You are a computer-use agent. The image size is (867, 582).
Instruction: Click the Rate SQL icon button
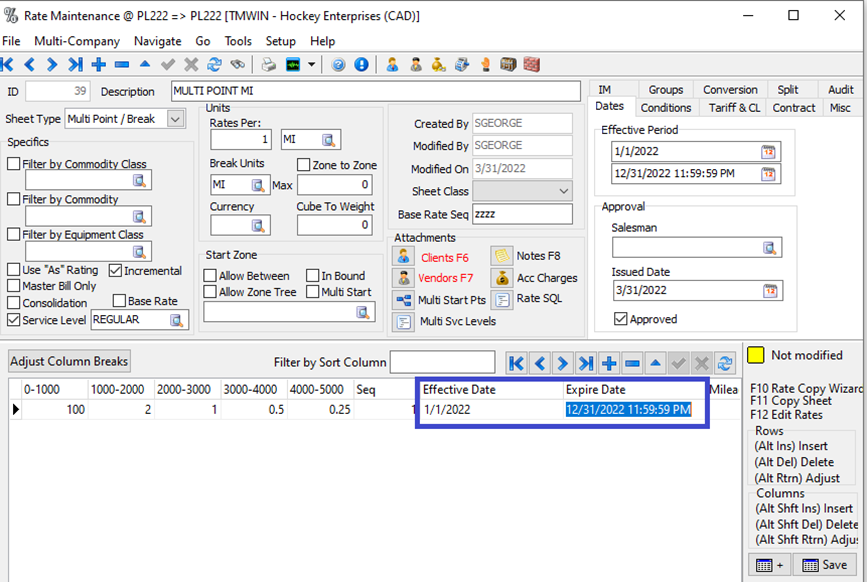(501, 299)
